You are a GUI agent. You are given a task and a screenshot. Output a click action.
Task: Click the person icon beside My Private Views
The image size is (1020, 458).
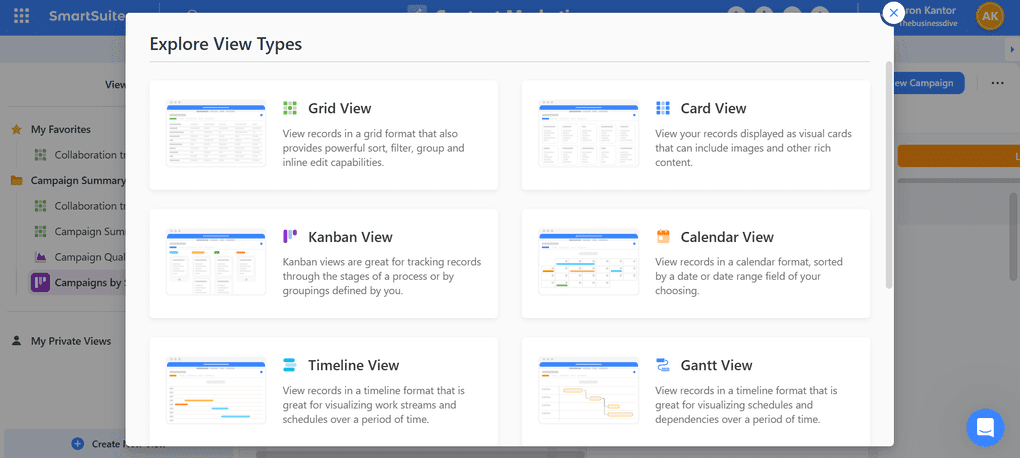coord(17,341)
